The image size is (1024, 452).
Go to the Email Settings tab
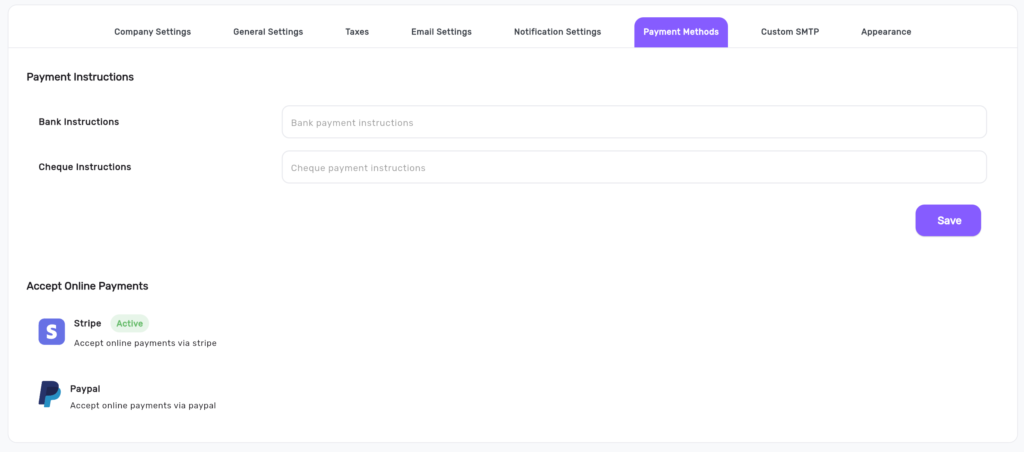pos(441,32)
